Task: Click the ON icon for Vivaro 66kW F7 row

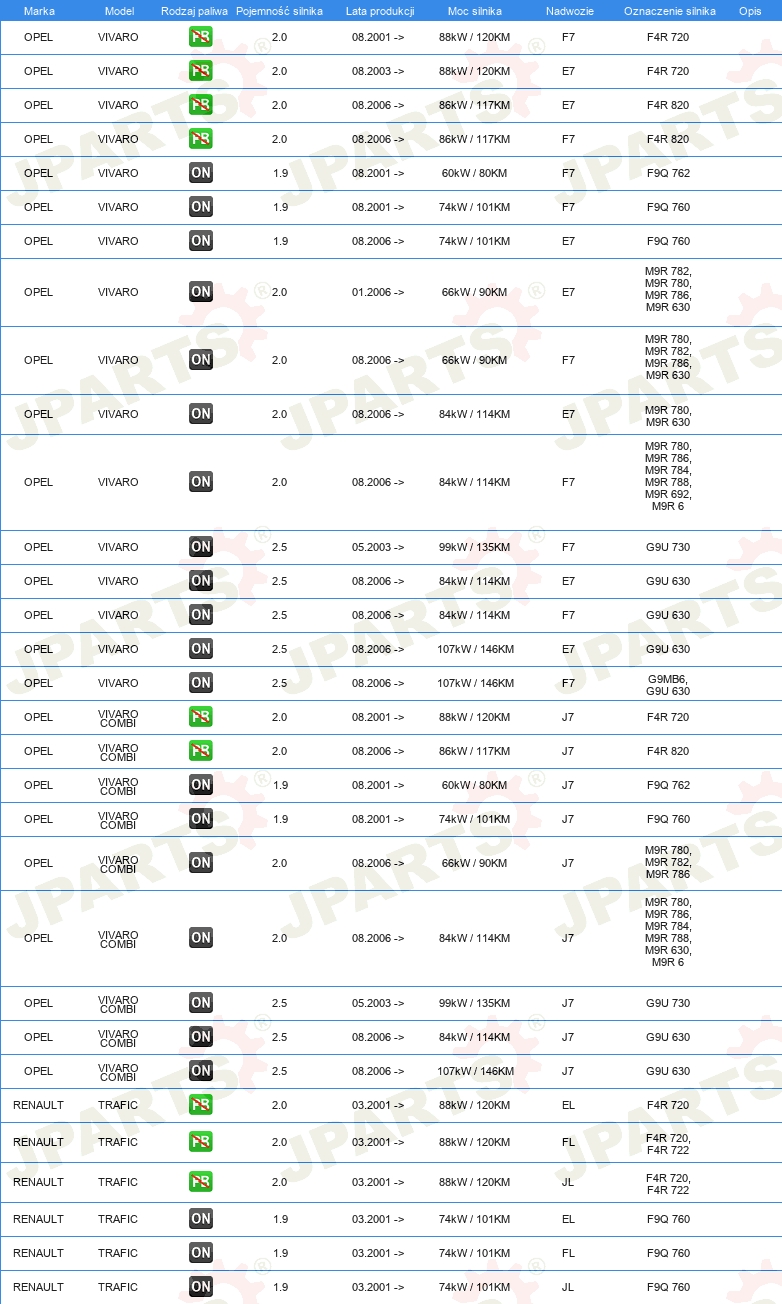Action: coord(201,360)
